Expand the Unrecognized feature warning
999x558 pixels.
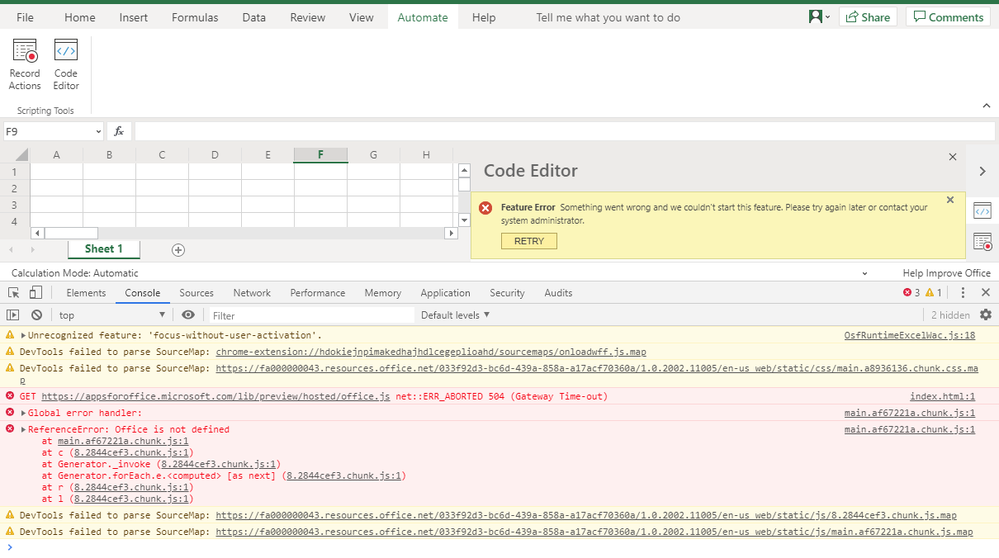(23, 335)
